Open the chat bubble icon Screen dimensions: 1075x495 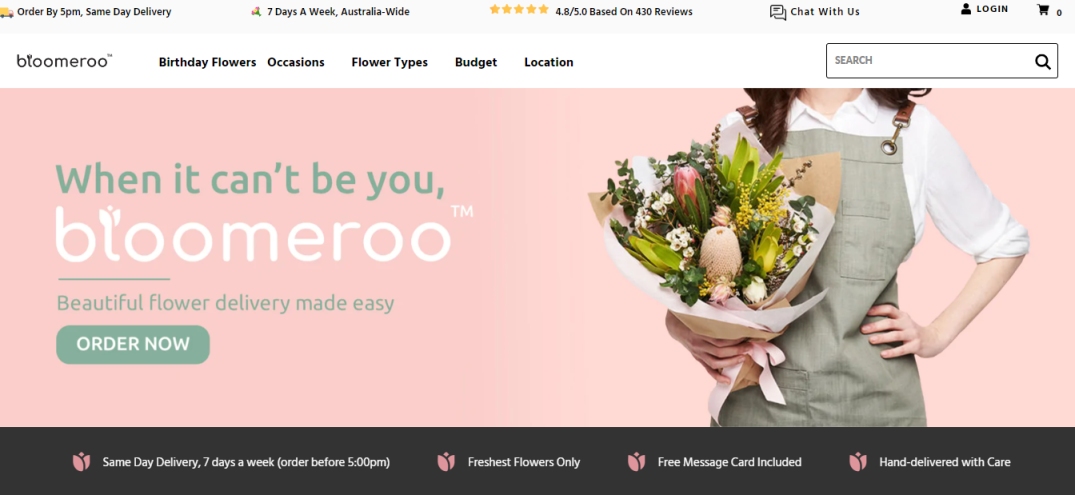coord(777,12)
